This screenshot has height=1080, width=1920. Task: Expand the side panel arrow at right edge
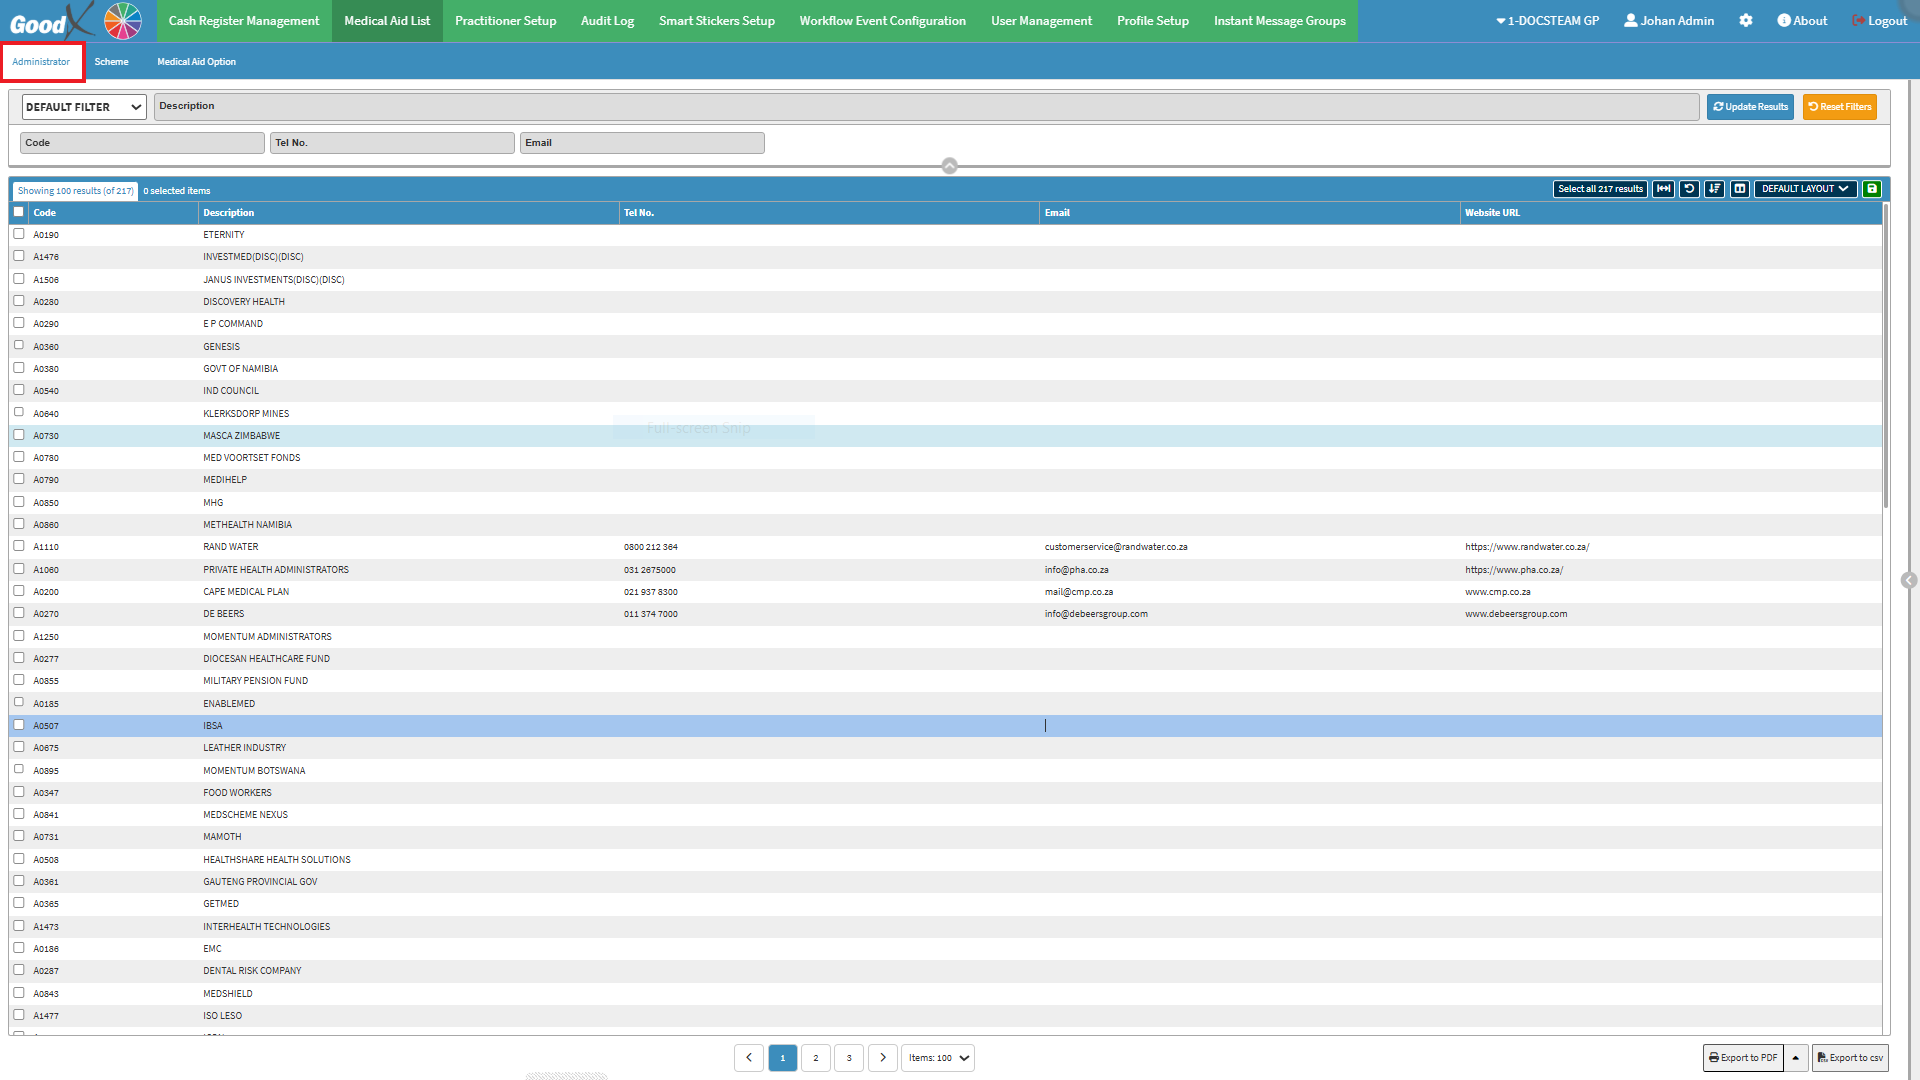click(x=1909, y=581)
